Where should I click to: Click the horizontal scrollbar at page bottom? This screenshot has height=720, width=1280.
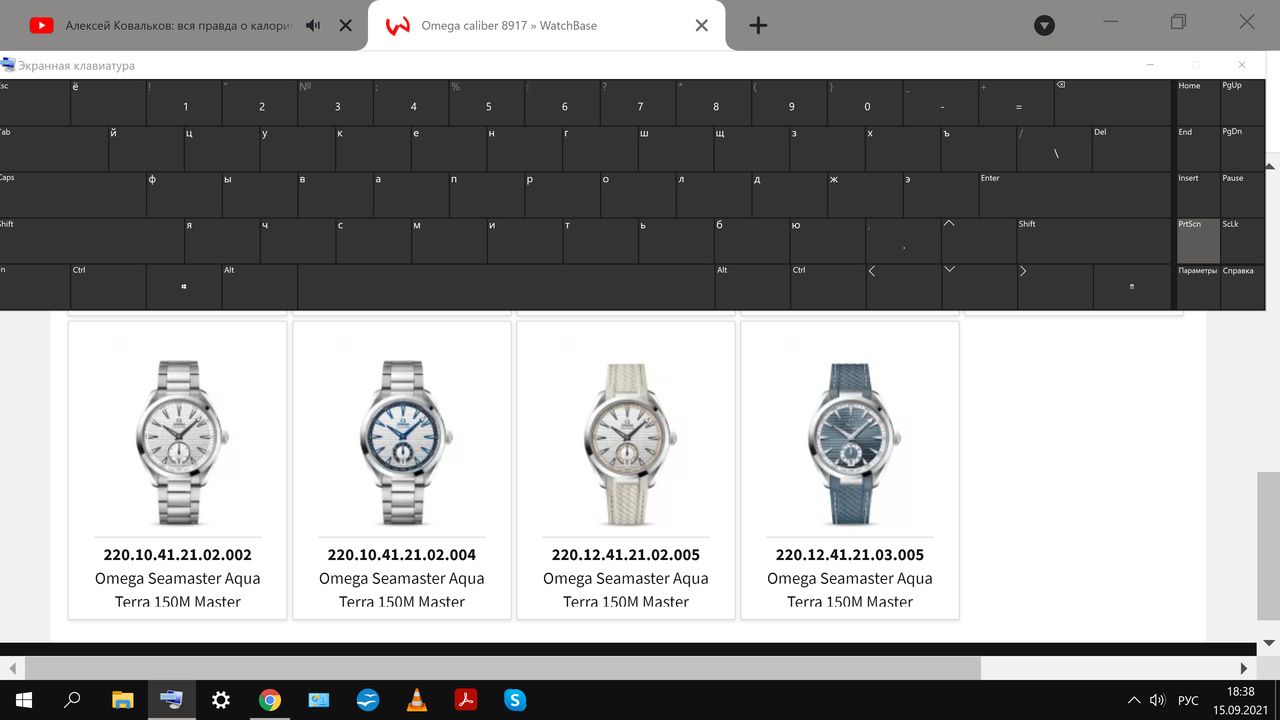[x=503, y=668]
